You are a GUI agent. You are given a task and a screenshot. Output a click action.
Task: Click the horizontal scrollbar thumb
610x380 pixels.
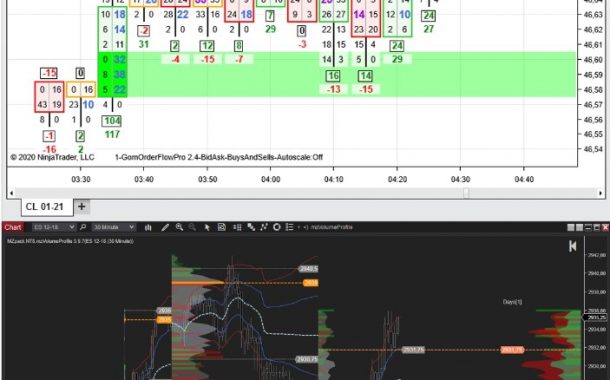point(466,193)
